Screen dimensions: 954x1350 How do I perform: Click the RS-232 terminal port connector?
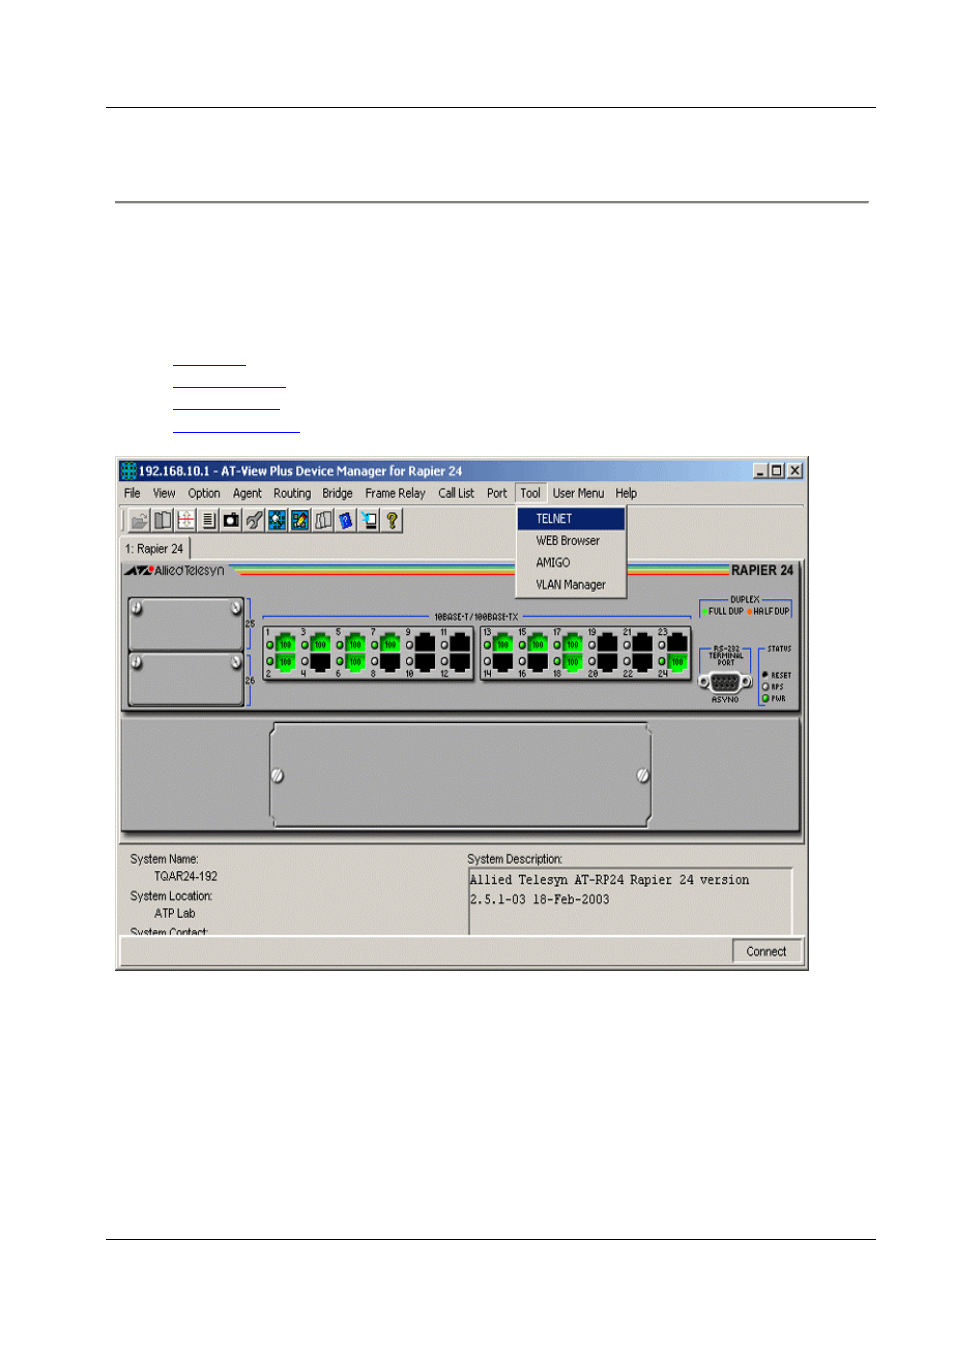coord(725,682)
